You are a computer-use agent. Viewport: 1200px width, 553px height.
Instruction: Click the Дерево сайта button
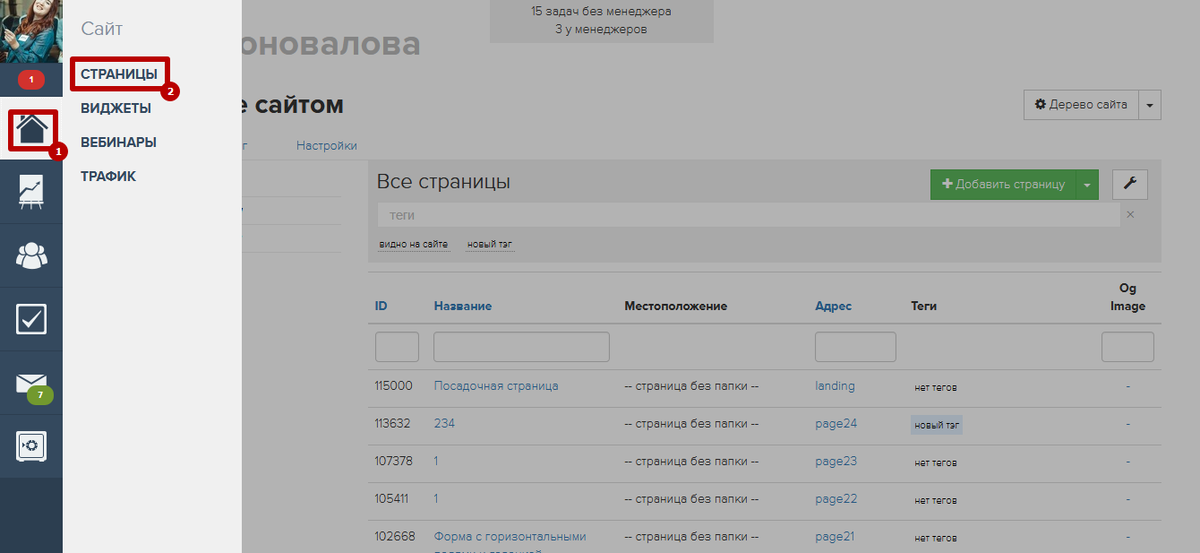1081,105
